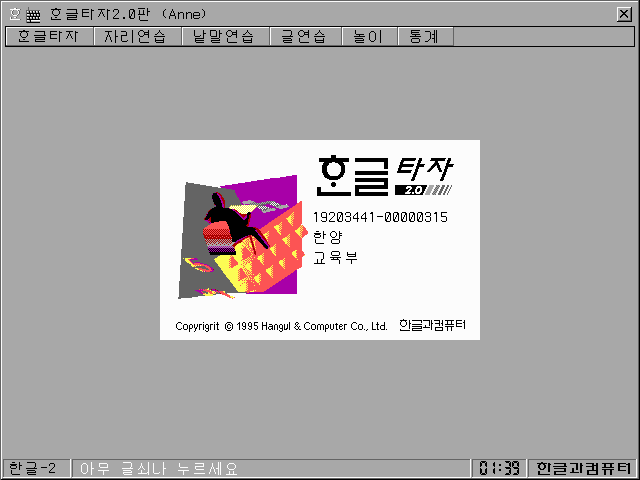Open the 통계 menu
This screenshot has width=640, height=480.
pos(425,36)
